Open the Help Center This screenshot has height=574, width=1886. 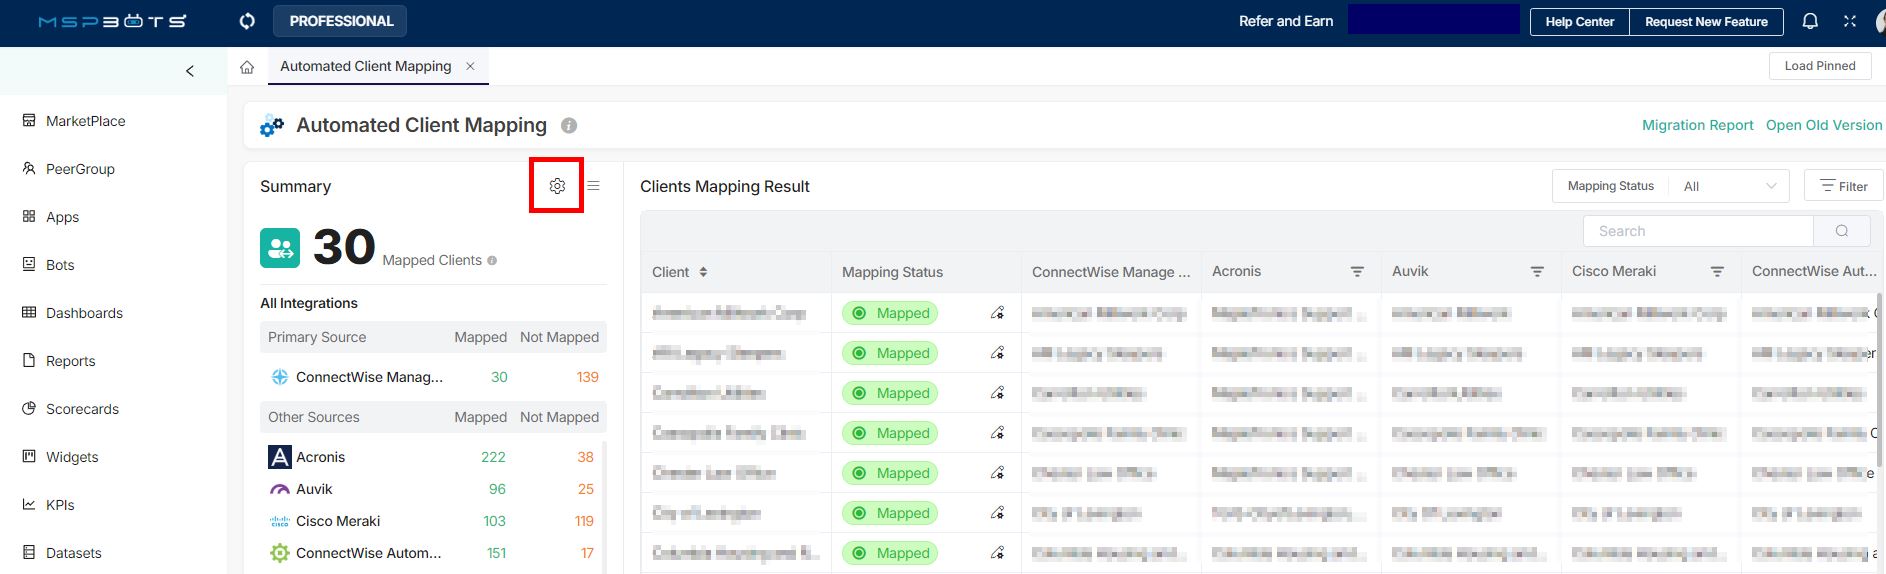pos(1580,21)
